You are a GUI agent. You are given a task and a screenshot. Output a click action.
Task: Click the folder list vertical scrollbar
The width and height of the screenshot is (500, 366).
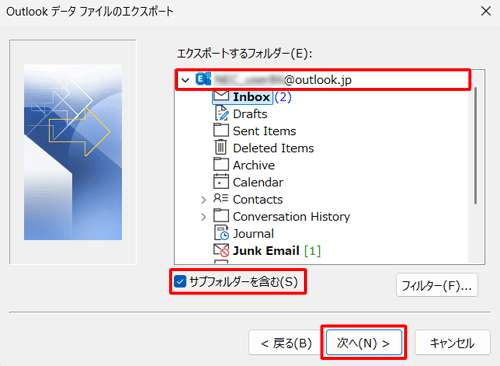[x=476, y=145]
